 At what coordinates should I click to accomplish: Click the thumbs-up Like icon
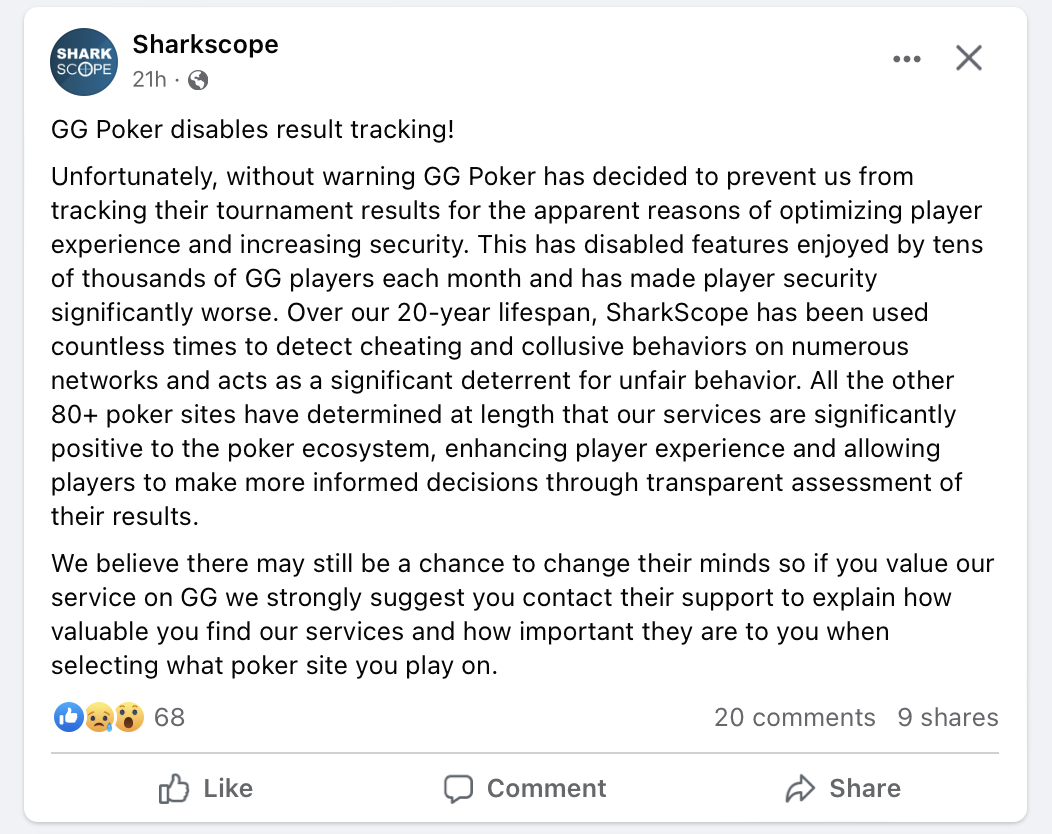172,788
